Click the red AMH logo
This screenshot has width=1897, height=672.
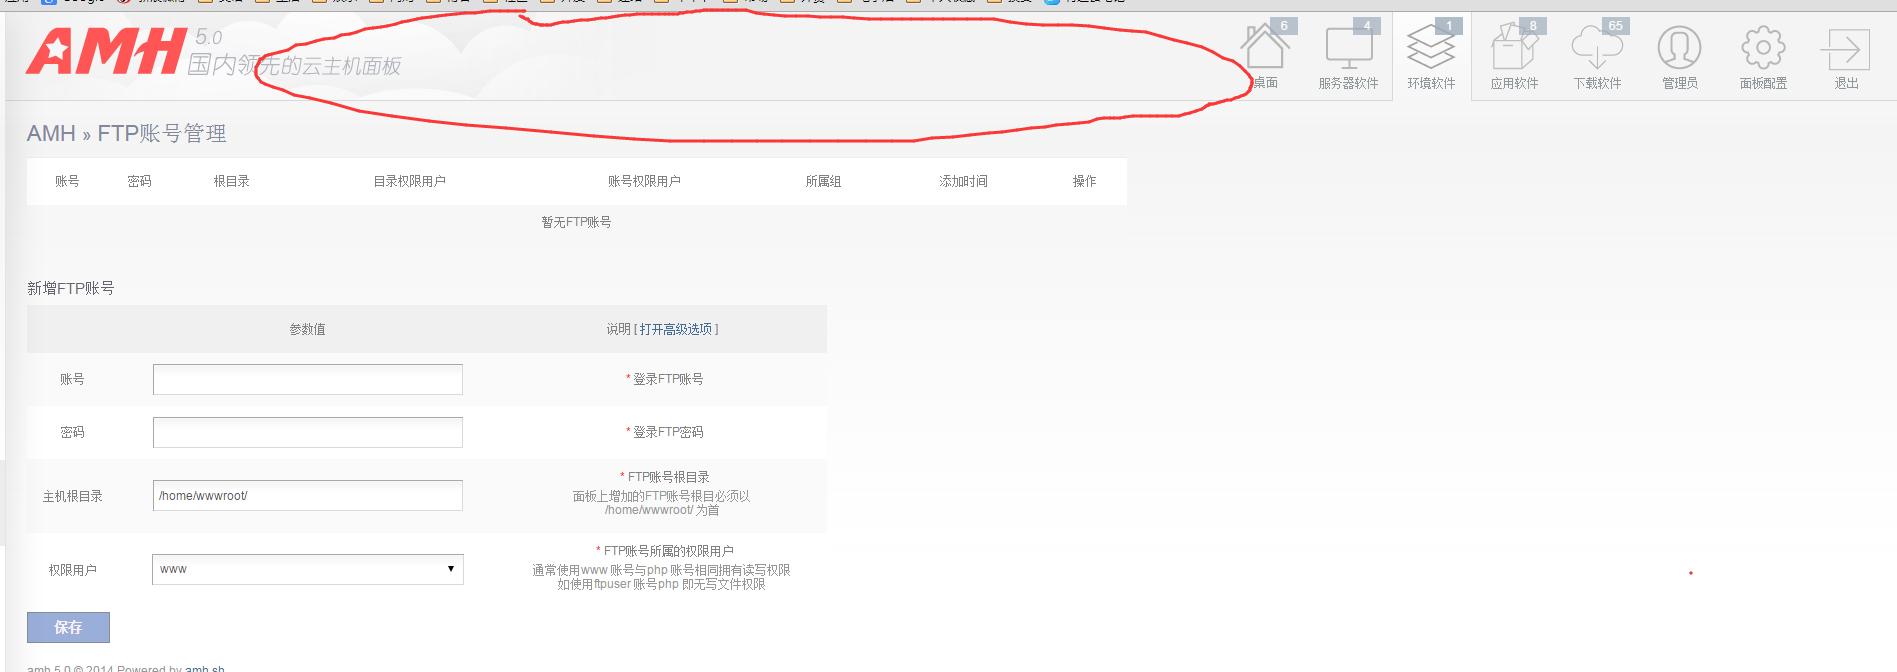point(106,52)
